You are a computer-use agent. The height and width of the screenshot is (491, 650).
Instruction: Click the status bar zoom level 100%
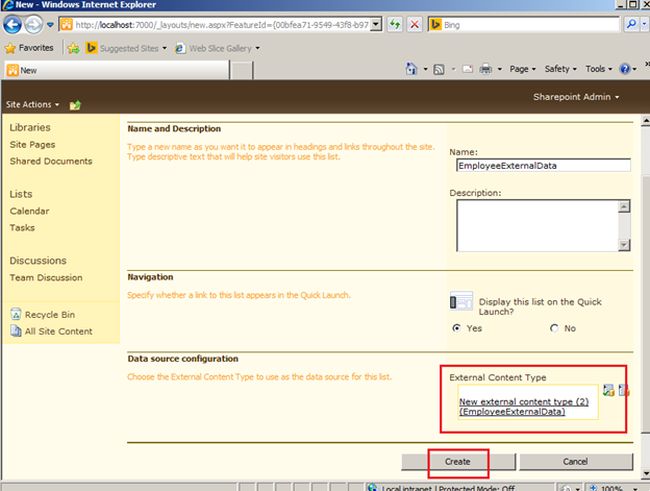611,488
